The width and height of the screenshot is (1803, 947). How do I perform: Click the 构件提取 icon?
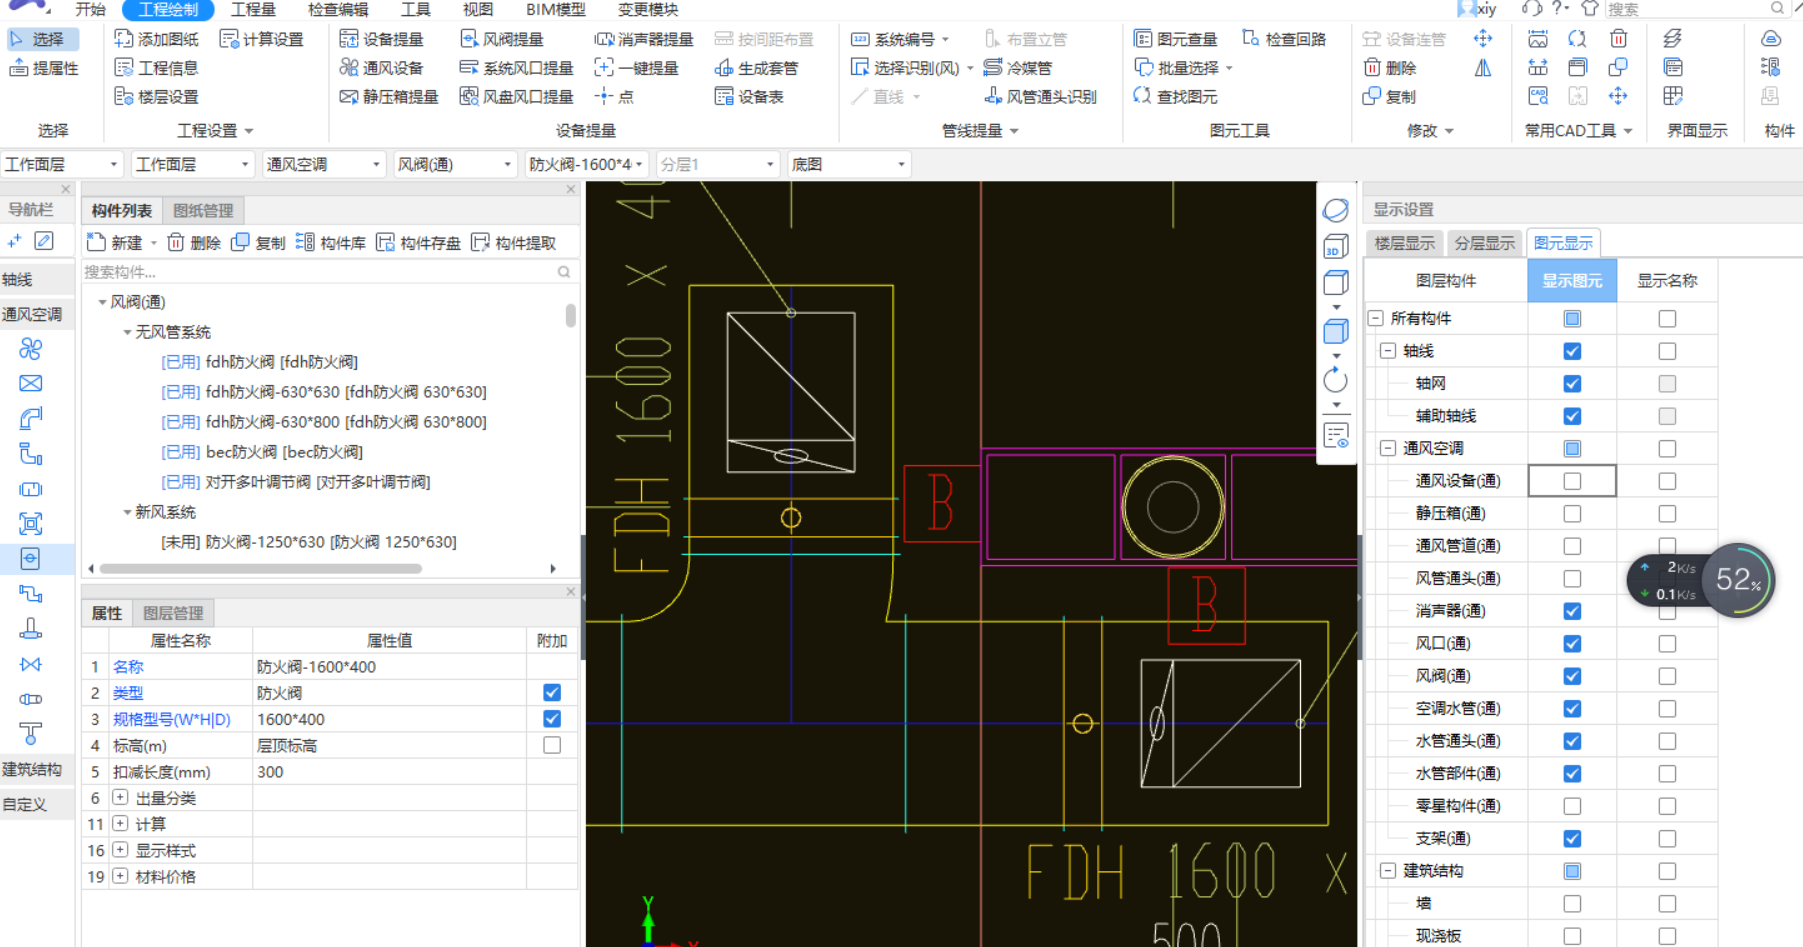click(x=513, y=243)
